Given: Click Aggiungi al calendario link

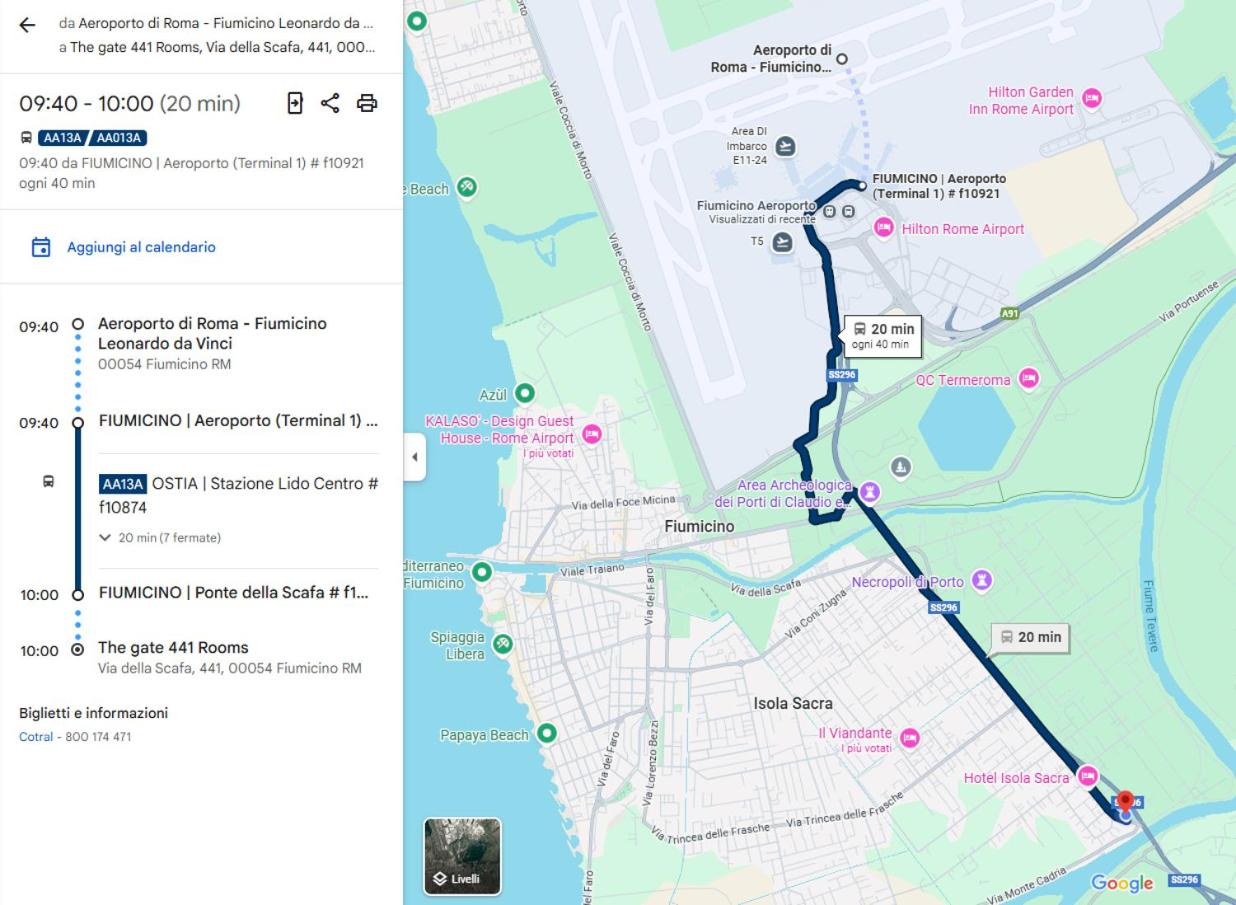Looking at the screenshot, I should (x=141, y=247).
